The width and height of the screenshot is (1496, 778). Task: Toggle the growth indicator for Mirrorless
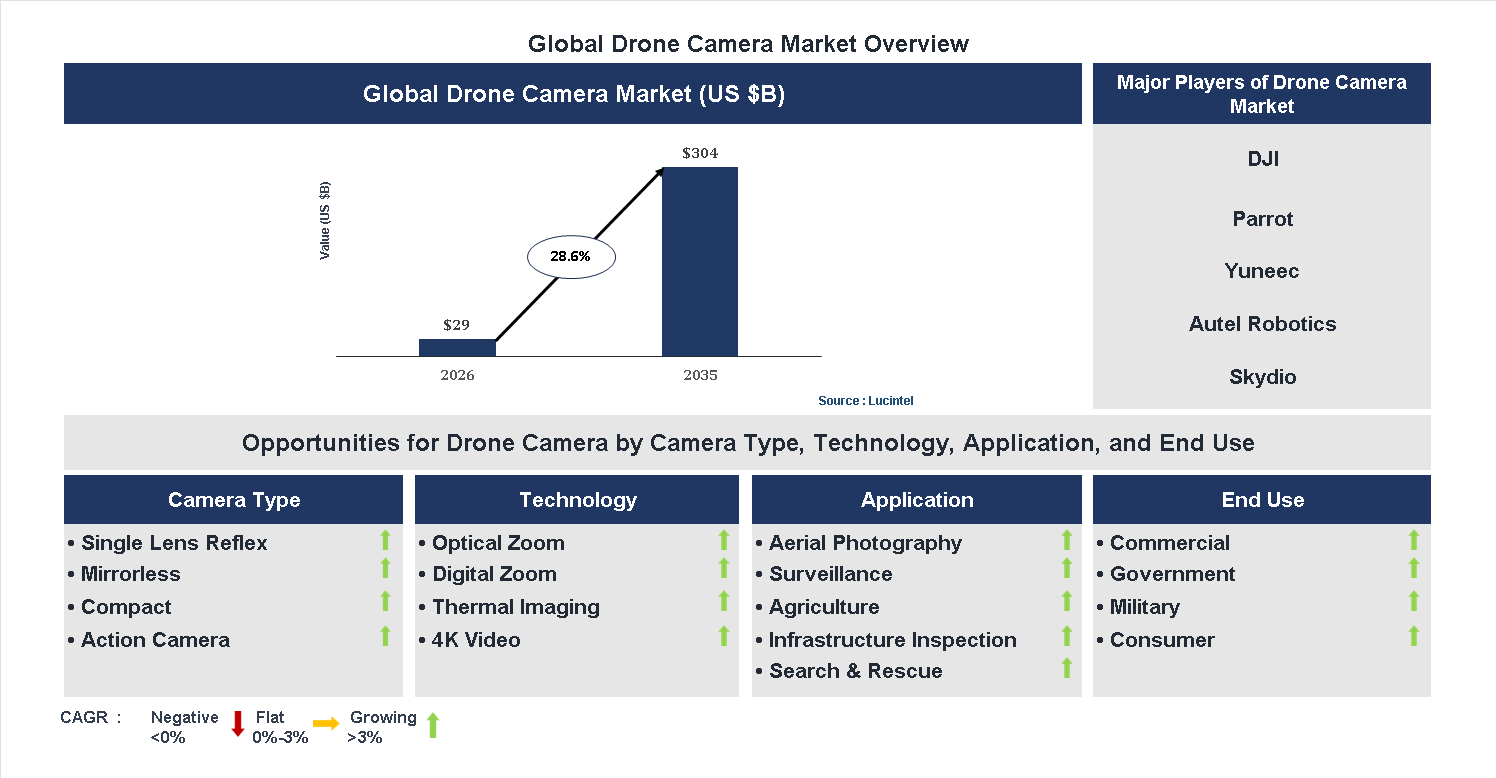(x=385, y=572)
